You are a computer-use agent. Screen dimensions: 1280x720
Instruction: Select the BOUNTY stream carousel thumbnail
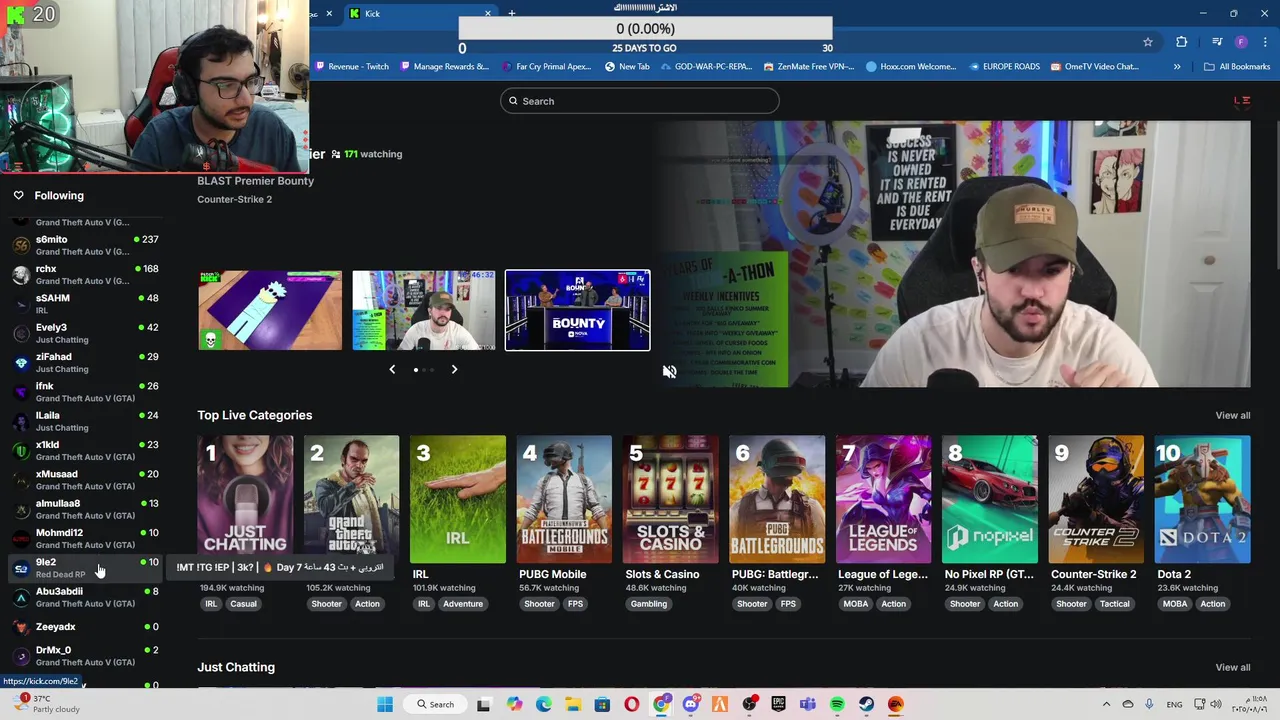pos(577,310)
